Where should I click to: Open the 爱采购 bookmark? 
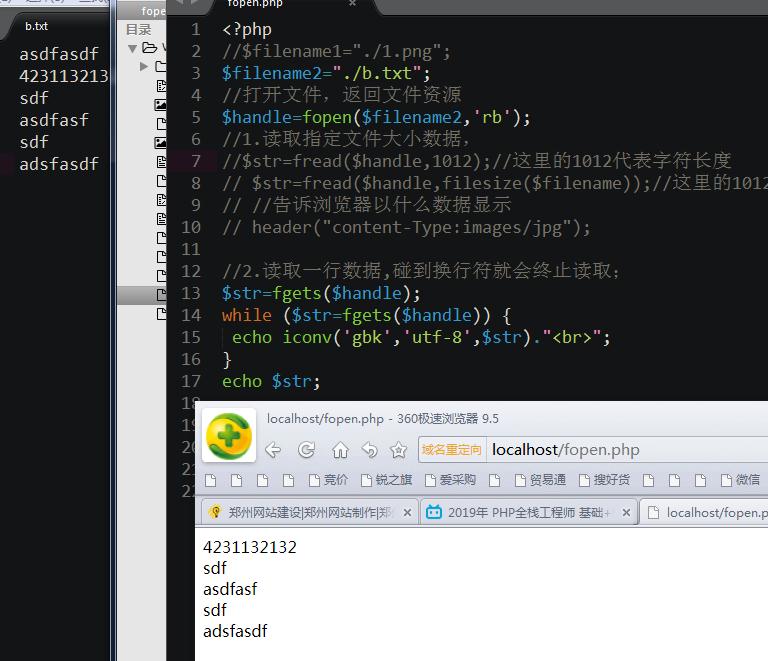point(451,480)
